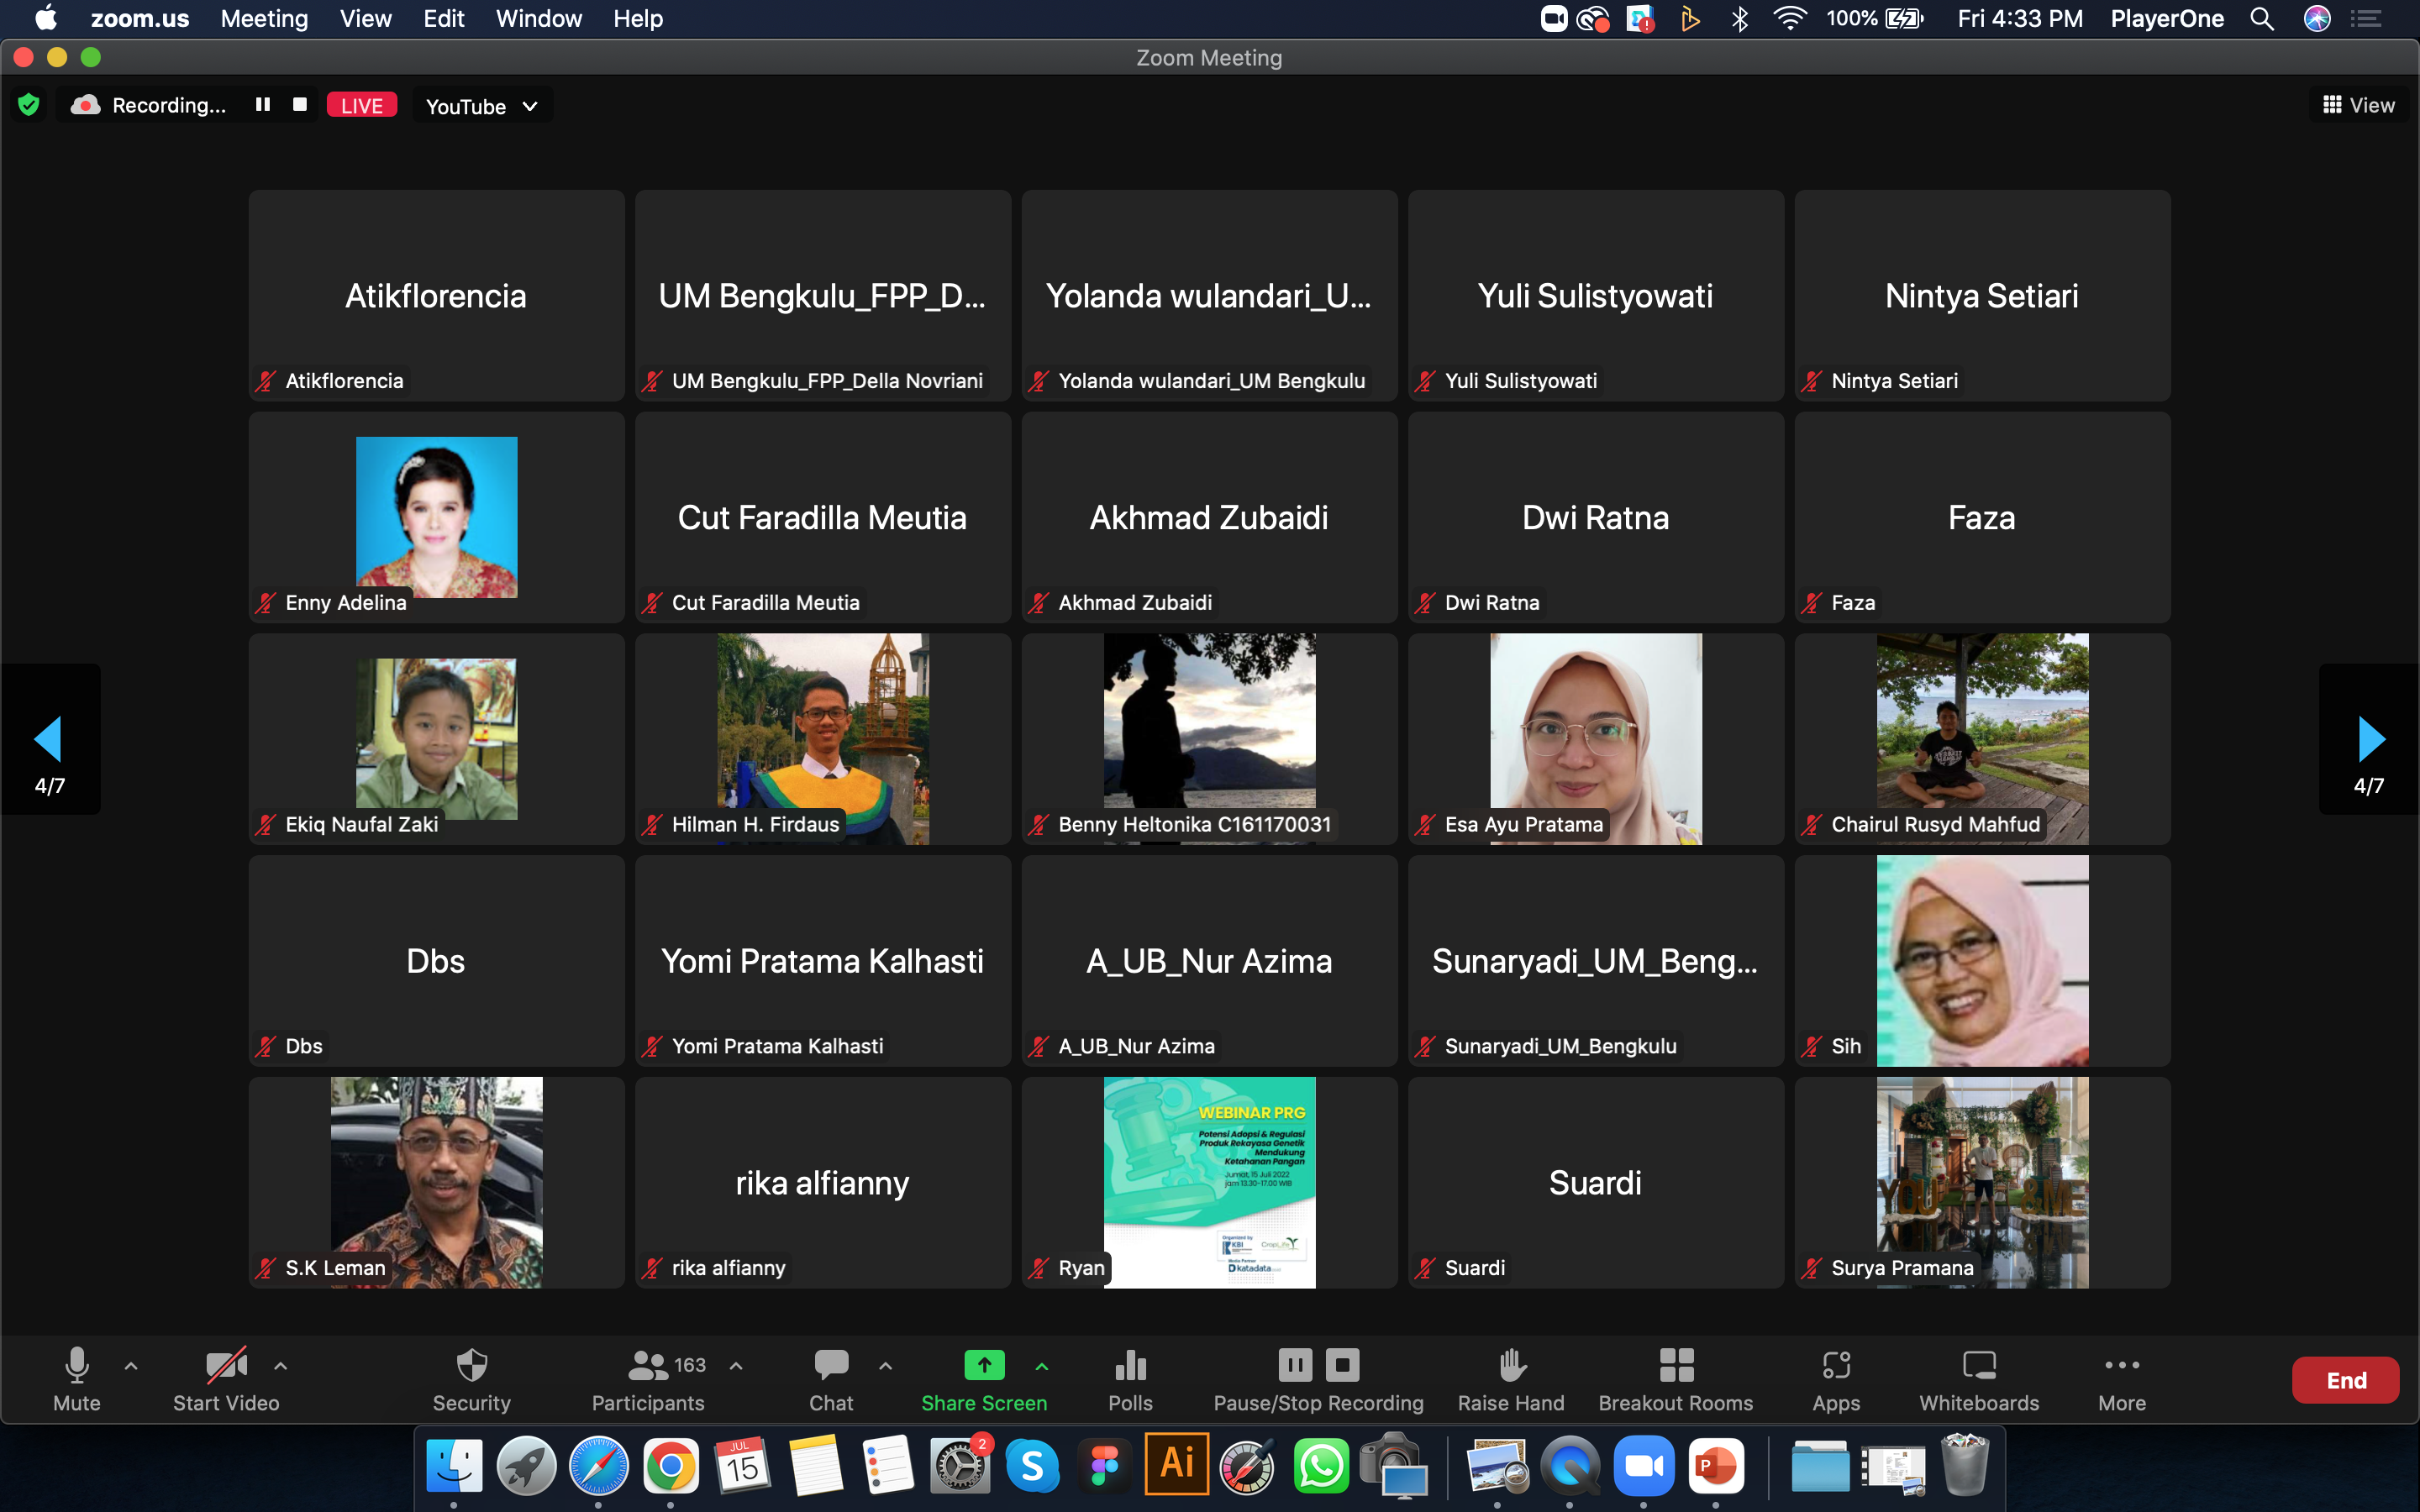
Task: Select Enny Adelina's video tile
Action: (x=436, y=517)
